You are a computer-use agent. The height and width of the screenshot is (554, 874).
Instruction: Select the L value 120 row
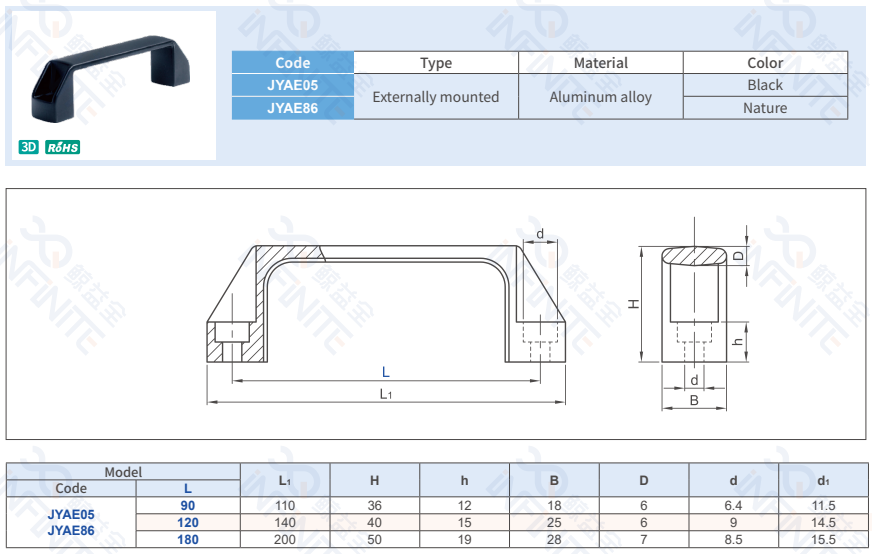188,523
